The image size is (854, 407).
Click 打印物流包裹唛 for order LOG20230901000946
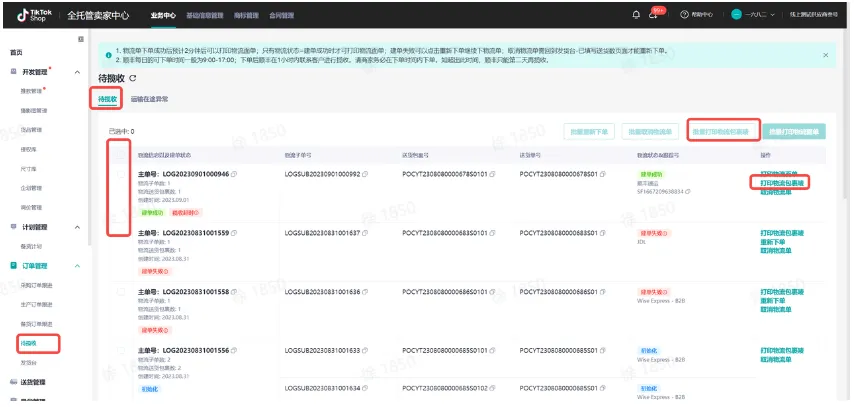pyautogui.click(x=782, y=183)
